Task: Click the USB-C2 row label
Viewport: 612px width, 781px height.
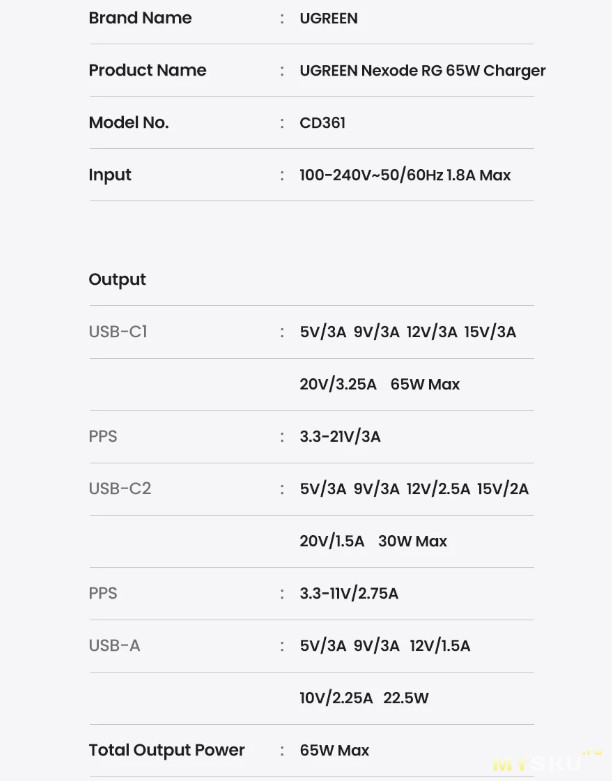Action: pyautogui.click(x=120, y=488)
